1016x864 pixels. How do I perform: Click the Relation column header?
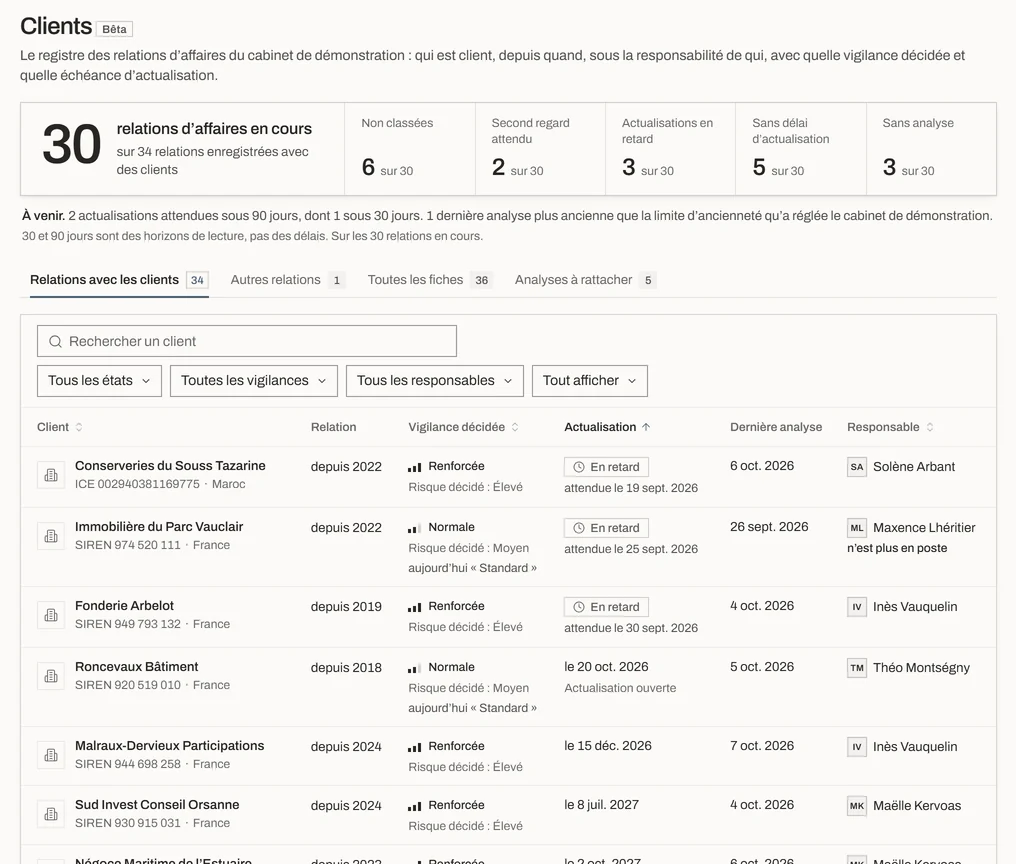click(x=333, y=427)
